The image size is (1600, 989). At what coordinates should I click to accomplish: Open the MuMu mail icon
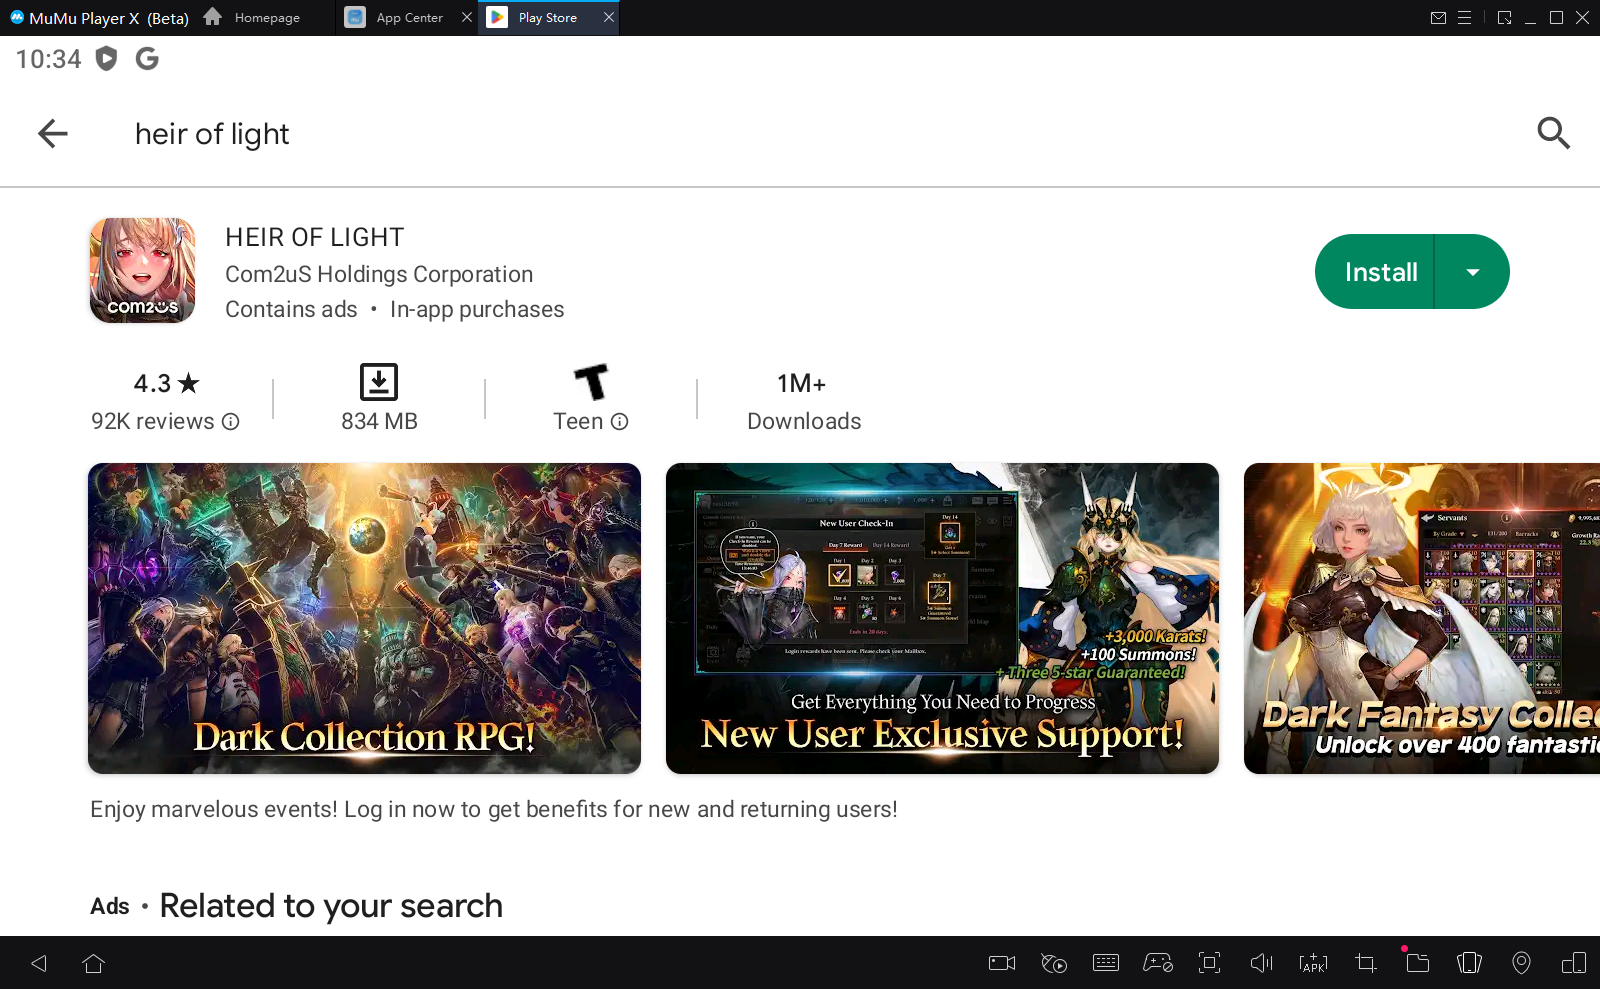1438,17
